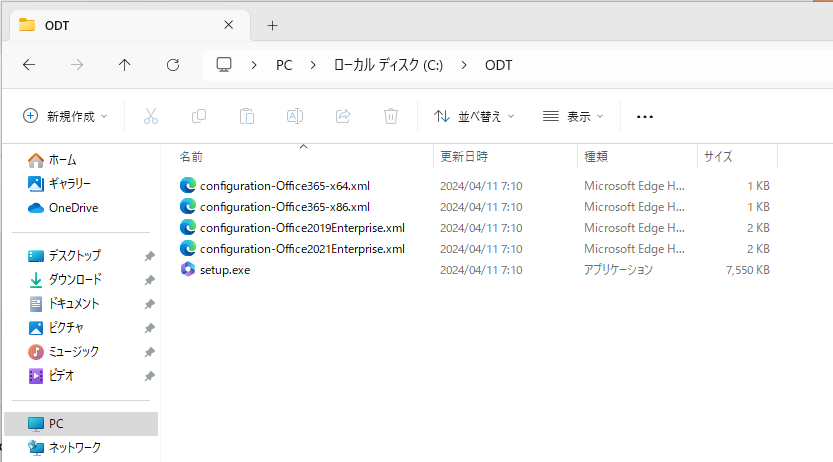Image resolution: width=833 pixels, height=462 pixels.
Task: Open 並べ替え sort dropdown
Action: pyautogui.click(x=474, y=116)
